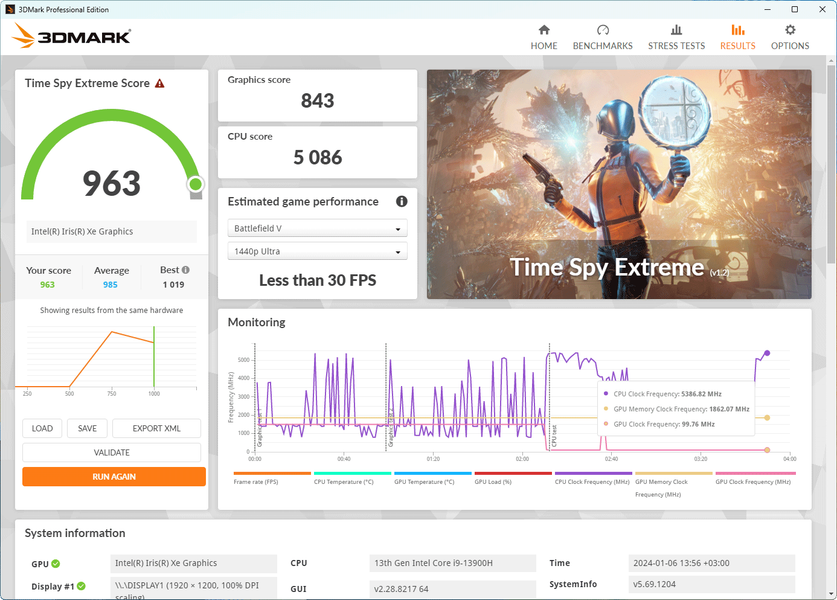Click the Time Spy Extreme preview image
Image resolution: width=837 pixels, height=600 pixels.
(x=619, y=184)
